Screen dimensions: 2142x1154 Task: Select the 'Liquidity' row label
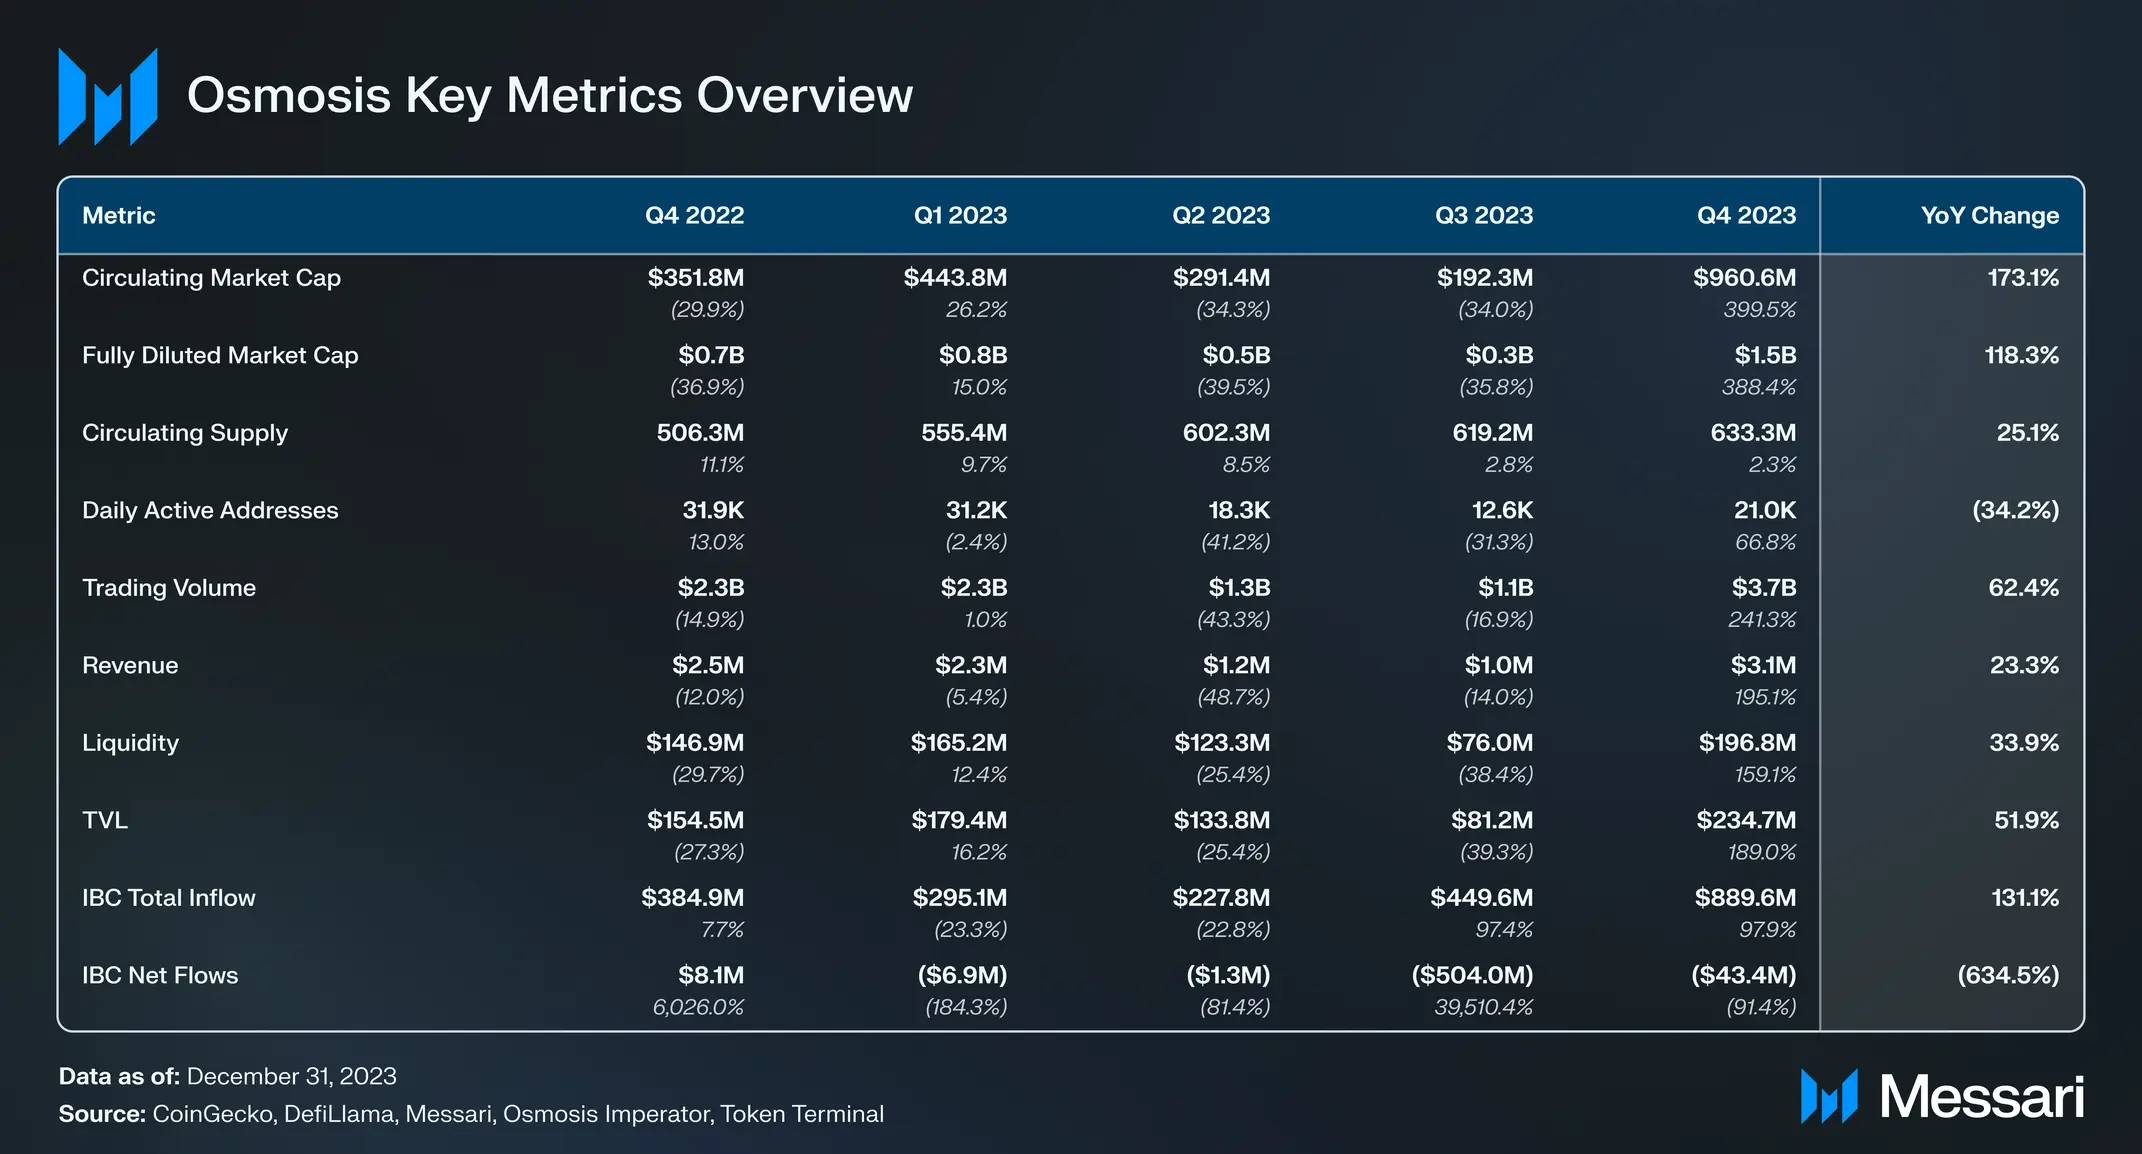point(131,743)
